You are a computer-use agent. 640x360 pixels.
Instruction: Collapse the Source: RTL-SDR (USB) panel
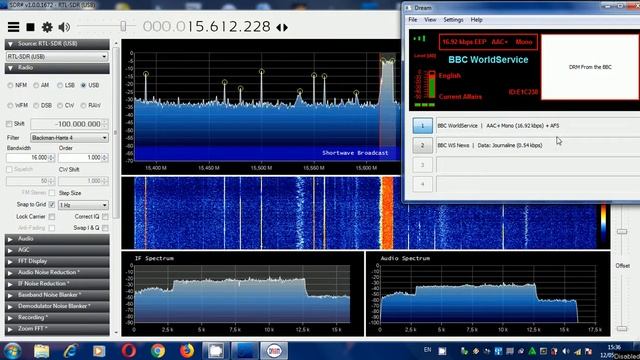tap(57, 44)
